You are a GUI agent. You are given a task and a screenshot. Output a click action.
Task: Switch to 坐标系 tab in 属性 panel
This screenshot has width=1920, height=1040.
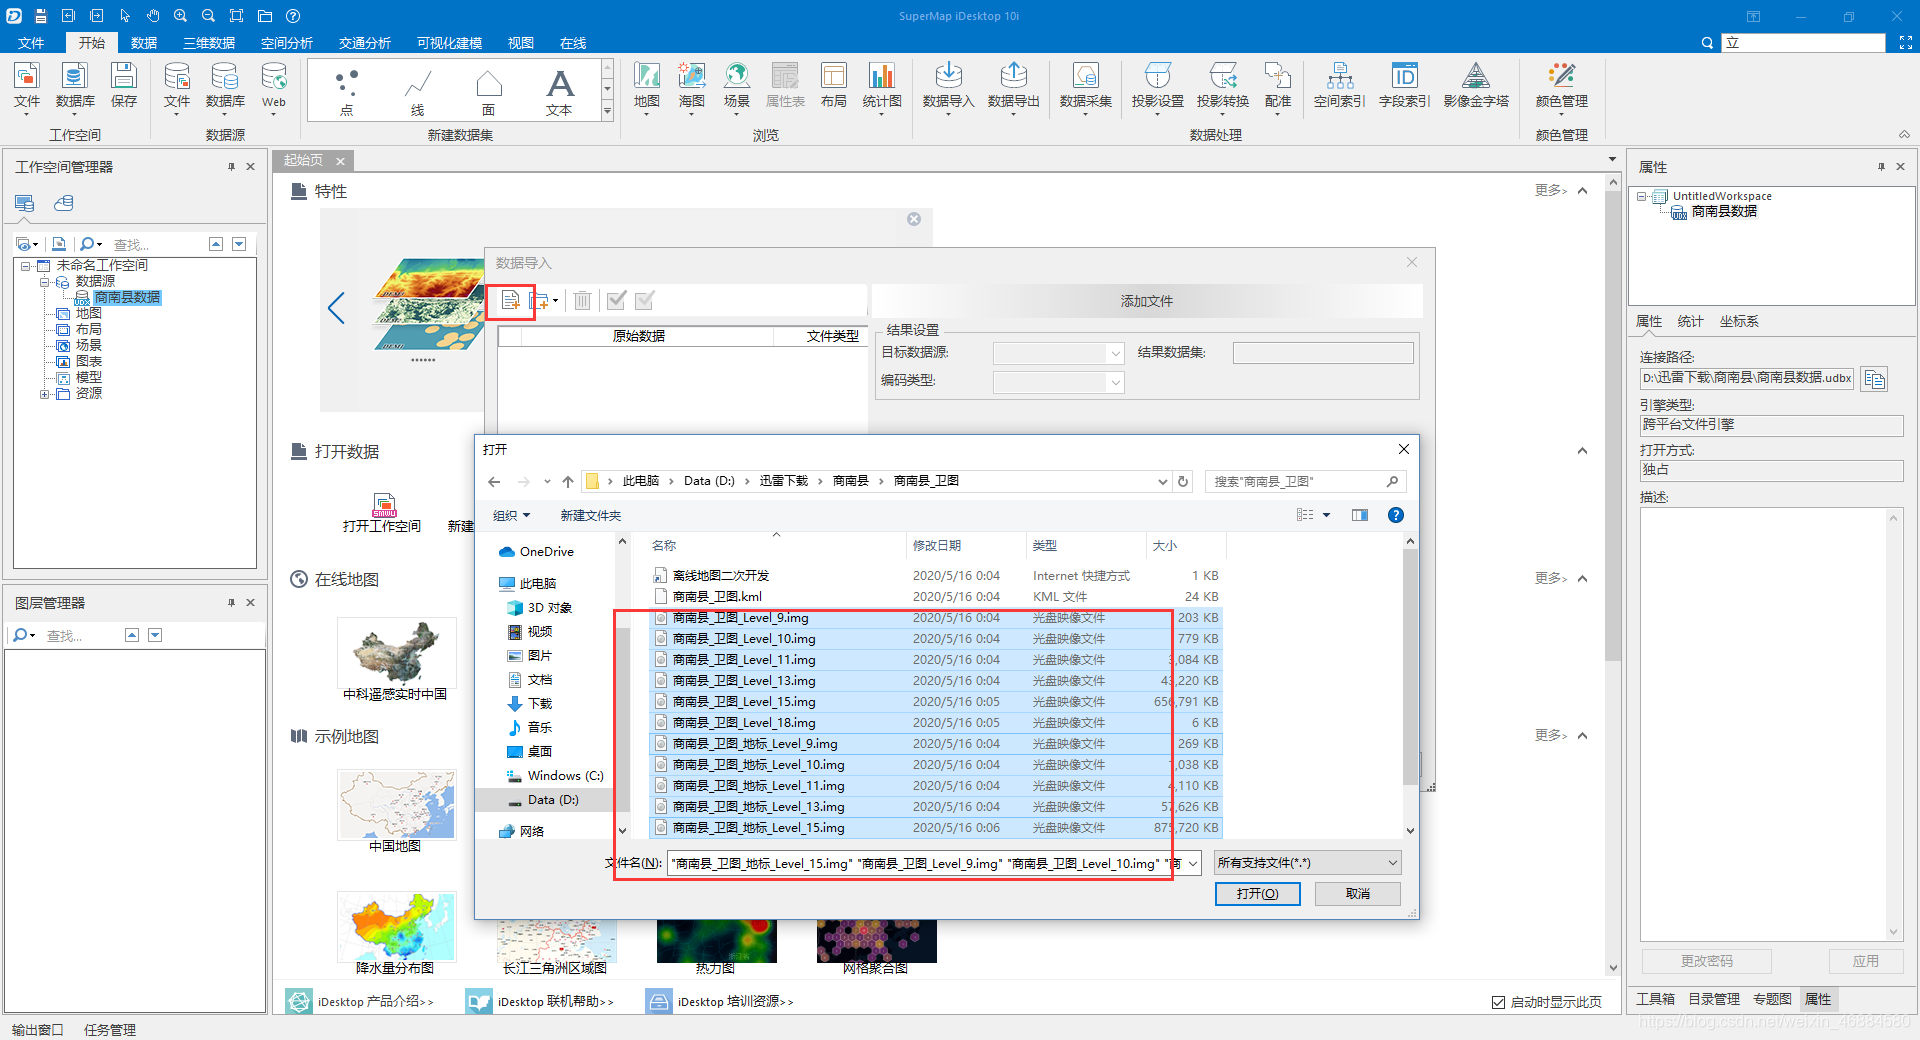[x=1739, y=321]
